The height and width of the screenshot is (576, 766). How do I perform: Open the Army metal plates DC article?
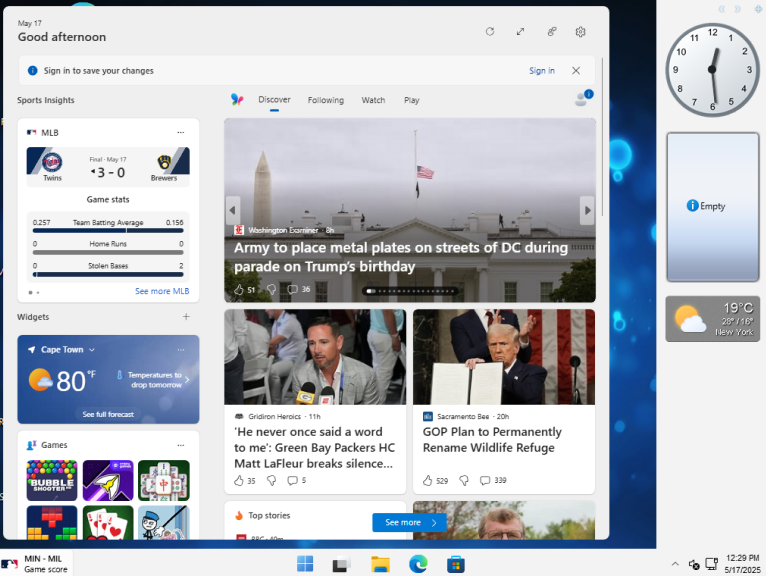click(x=401, y=257)
